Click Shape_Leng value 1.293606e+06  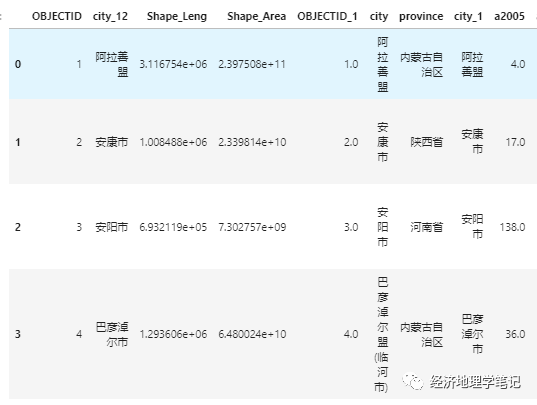(x=173, y=334)
